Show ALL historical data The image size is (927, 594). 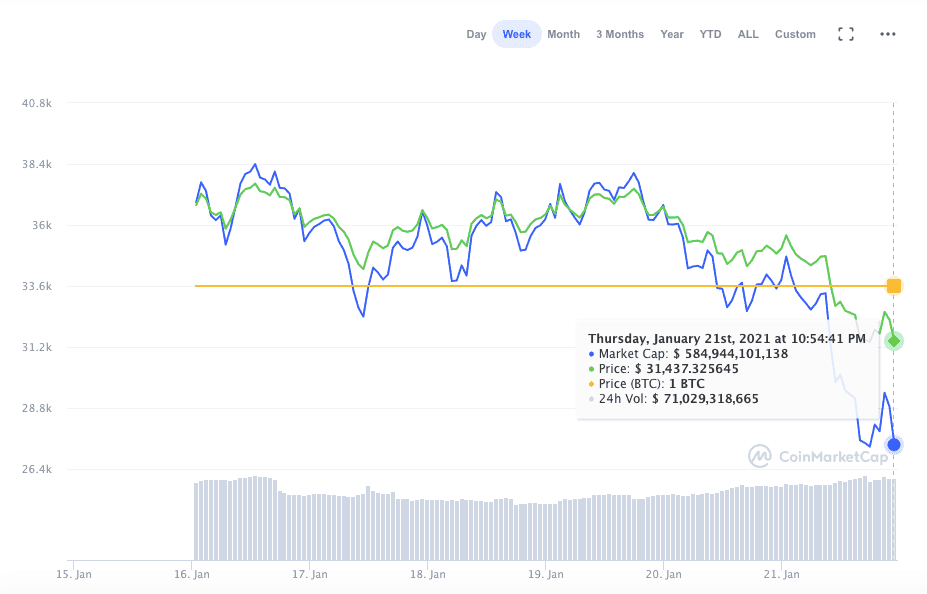tap(748, 34)
